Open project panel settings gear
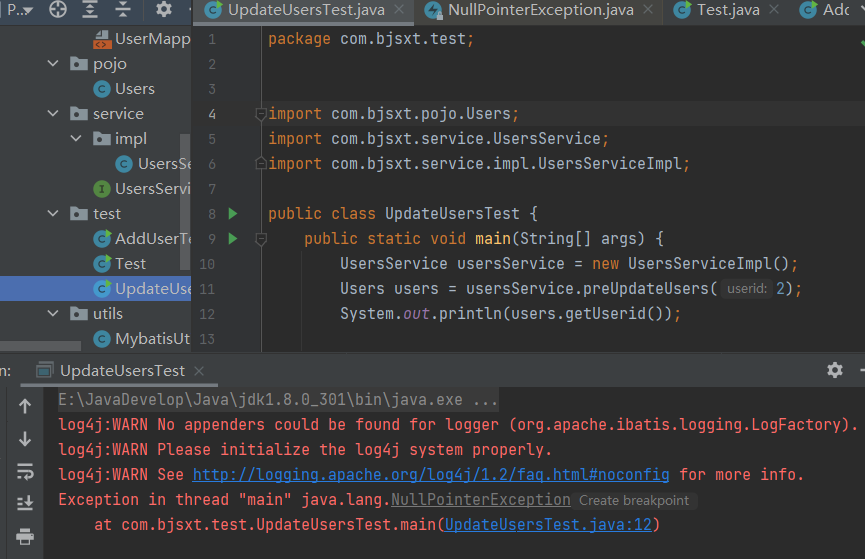Viewport: 865px width, 559px height. pyautogui.click(x=163, y=9)
